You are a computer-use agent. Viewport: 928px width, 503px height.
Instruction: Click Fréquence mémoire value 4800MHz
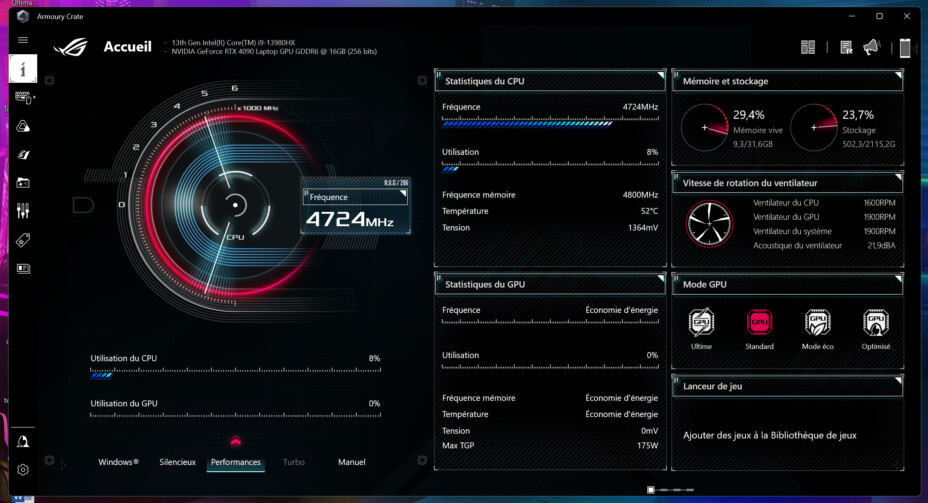[x=640, y=195]
